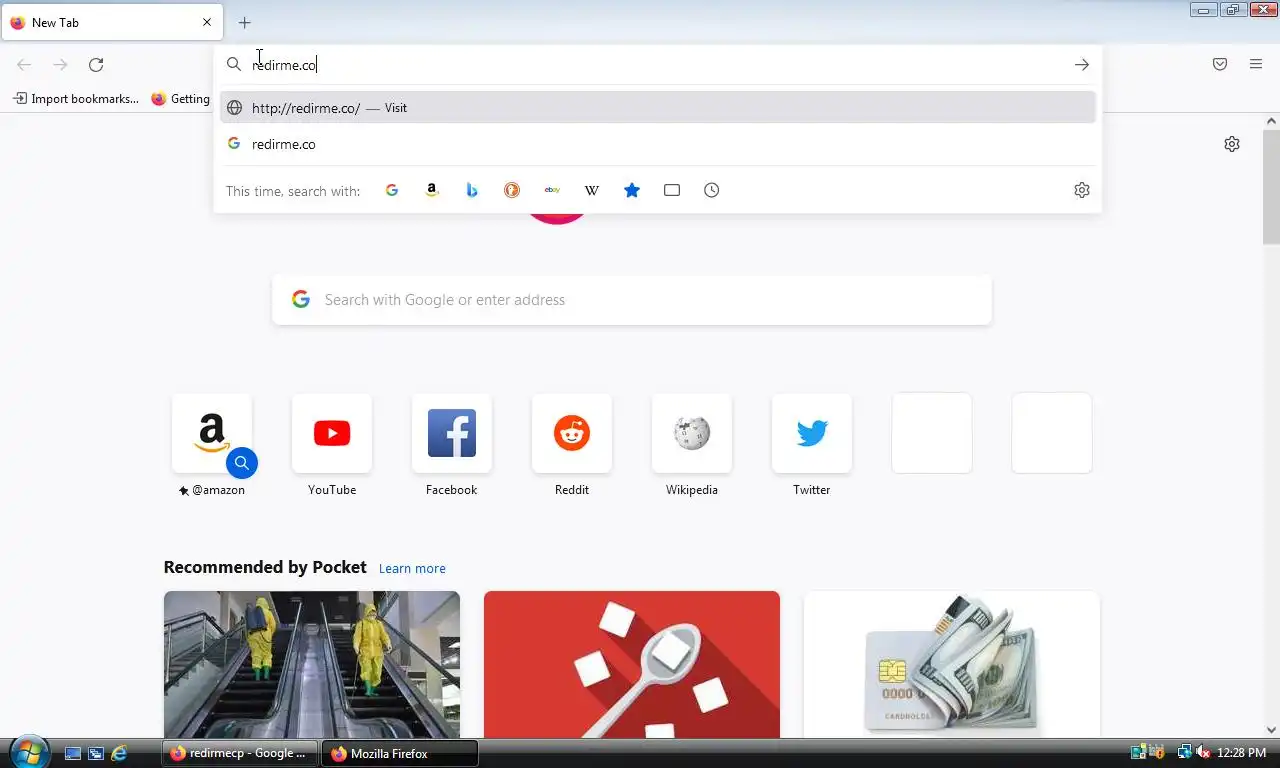Image resolution: width=1280 pixels, height=768 pixels.
Task: Search this time with eBay icon
Action: pyautogui.click(x=552, y=190)
